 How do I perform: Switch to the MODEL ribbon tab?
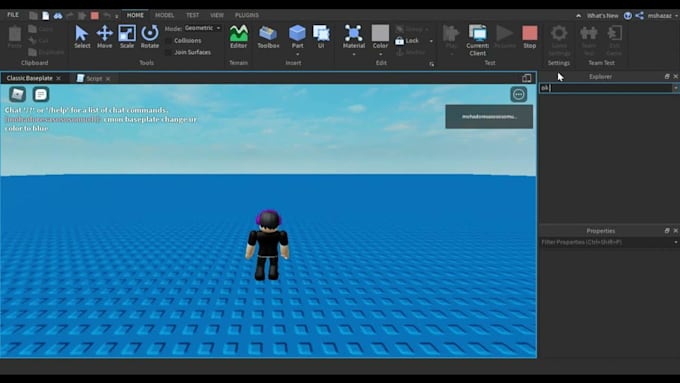coord(164,15)
